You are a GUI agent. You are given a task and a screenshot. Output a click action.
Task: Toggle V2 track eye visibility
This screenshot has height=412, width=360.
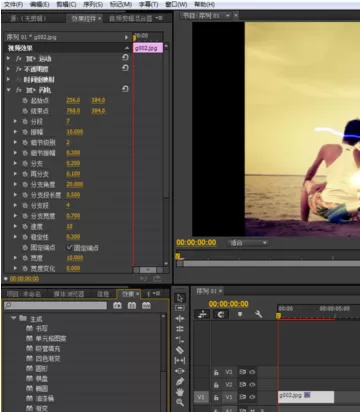coord(253,385)
